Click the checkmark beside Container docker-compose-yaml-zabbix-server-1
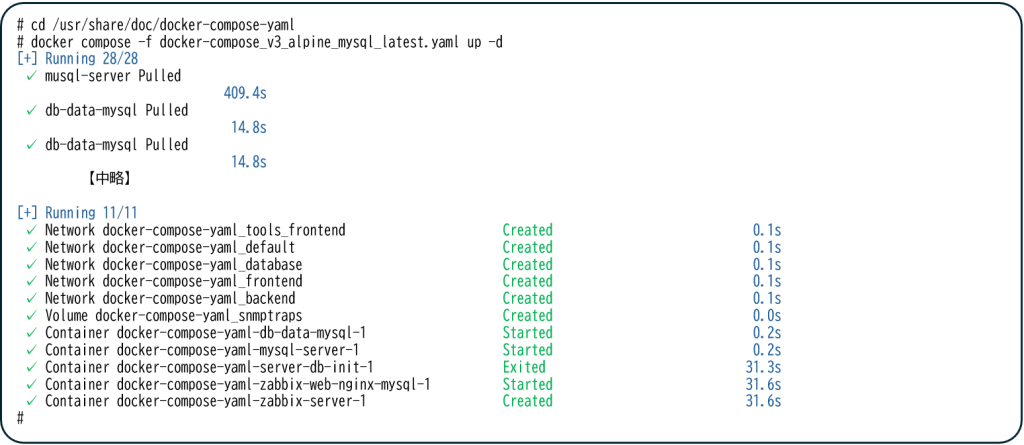This screenshot has height=445, width=1024. point(32,401)
